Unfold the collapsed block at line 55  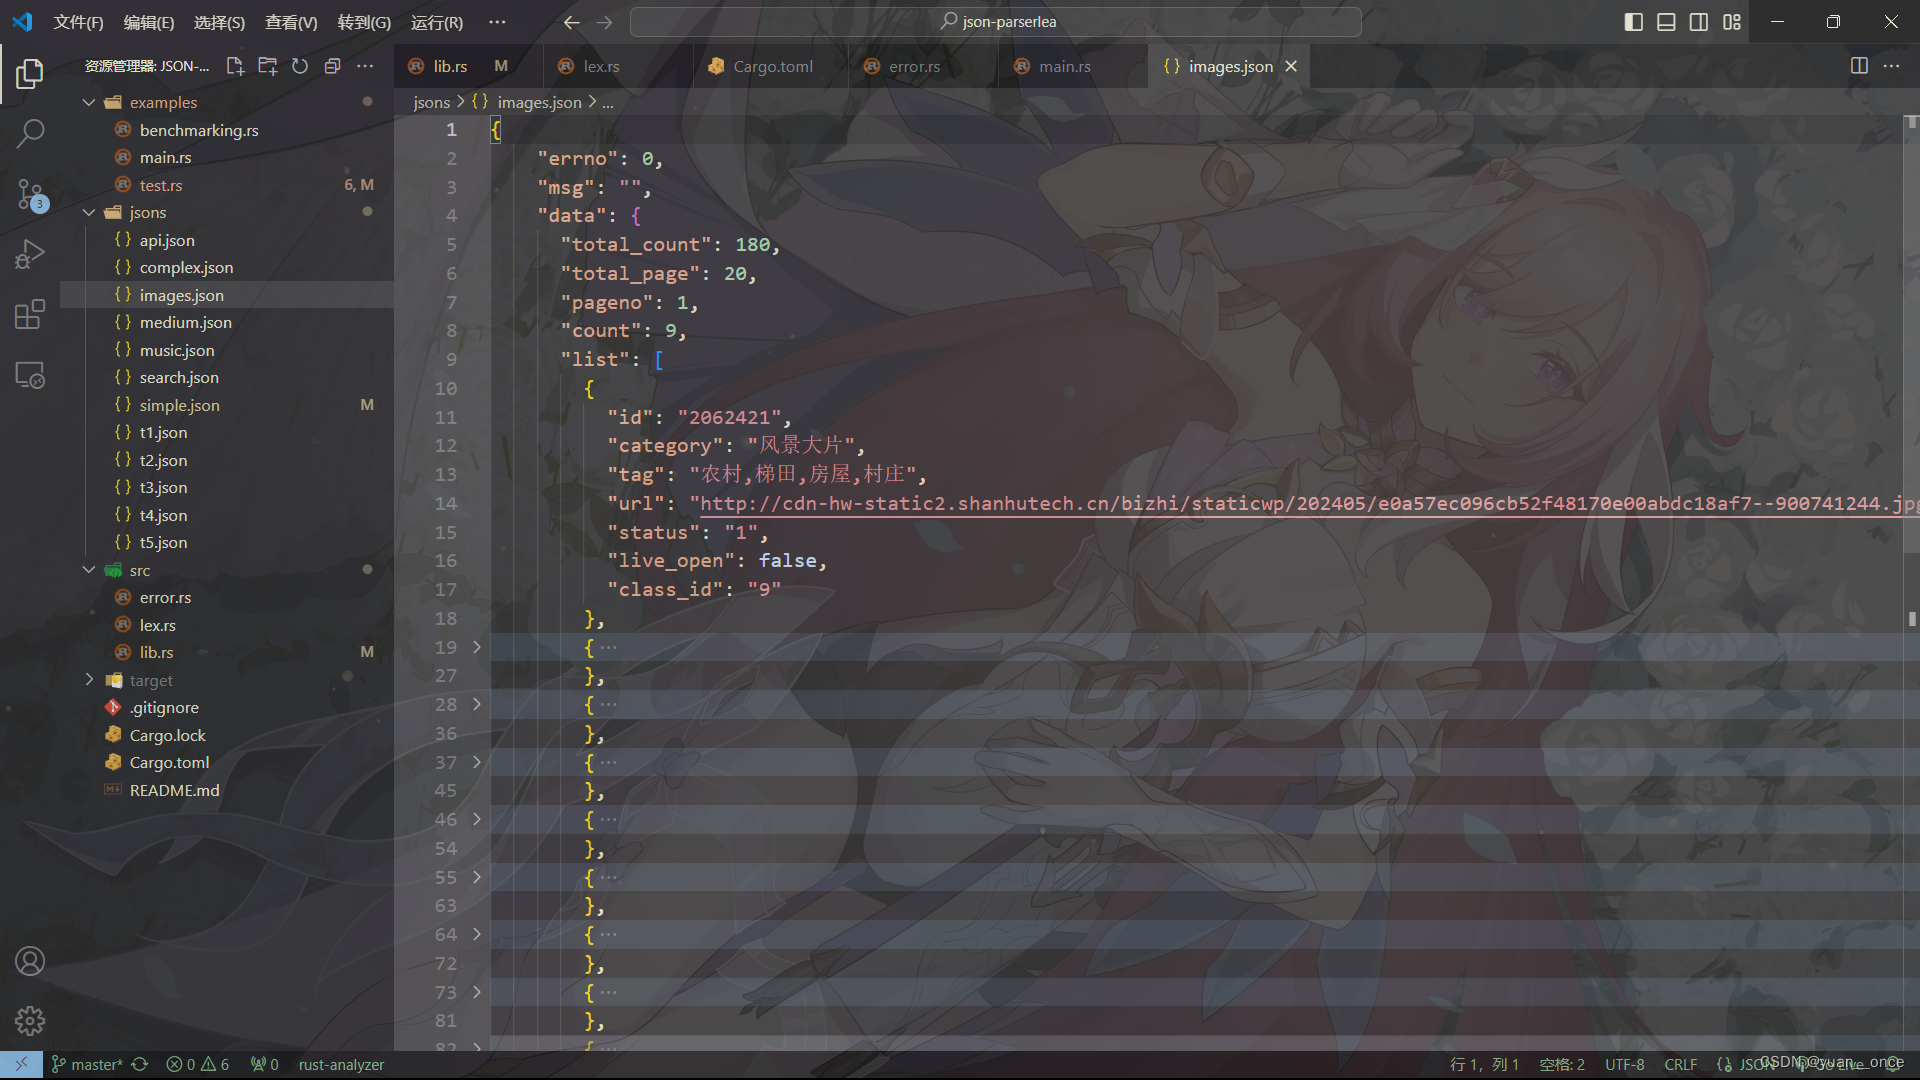click(477, 877)
